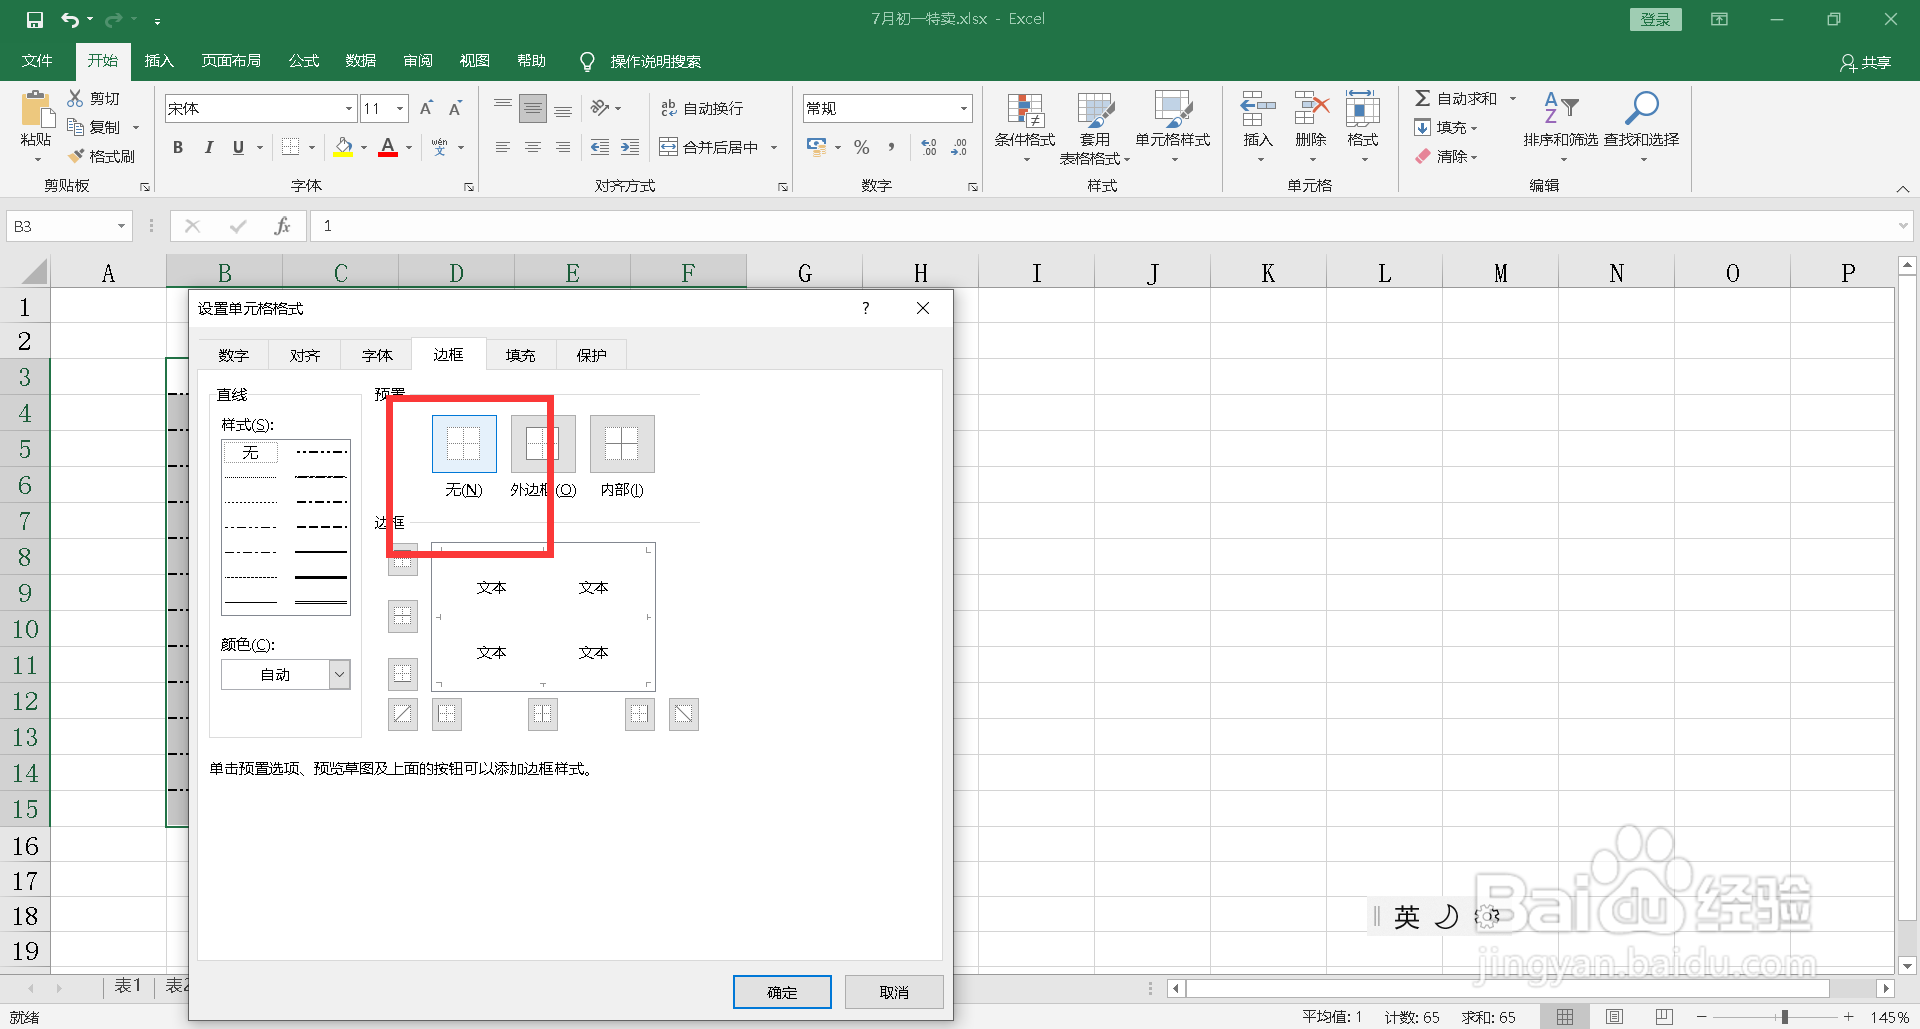Open the number format dropdown (常规)
The image size is (1920, 1029).
point(963,108)
